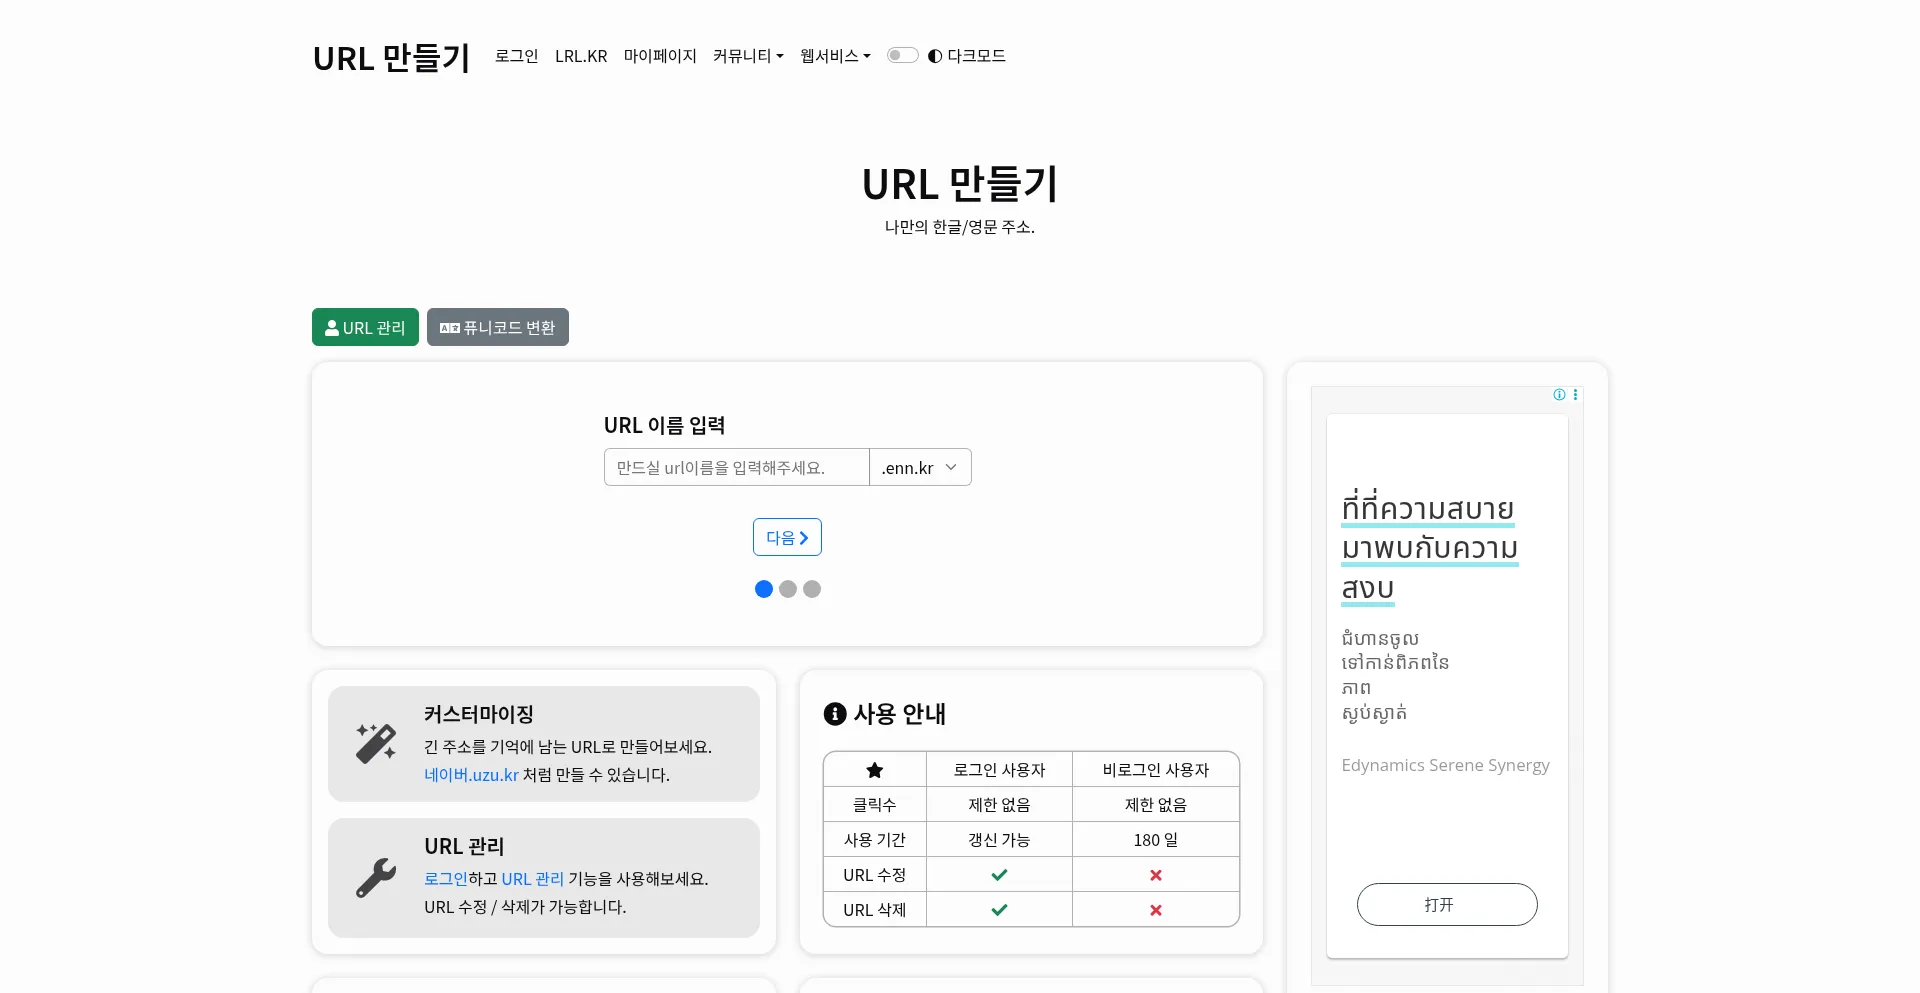
Task: Click the Thai headline in the ad
Action: [1430, 548]
